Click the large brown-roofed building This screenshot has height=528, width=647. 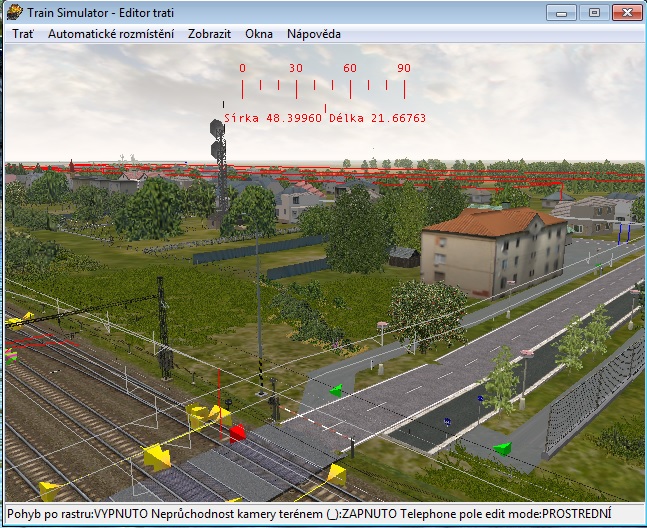pyautogui.click(x=493, y=250)
